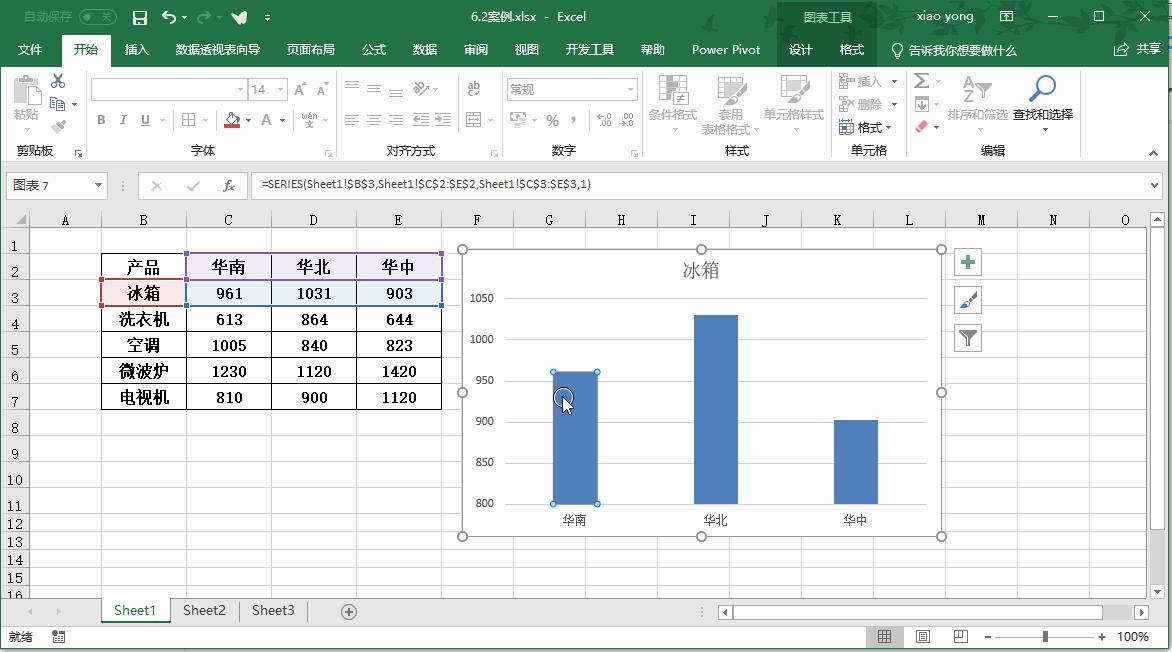Switch to the 插入 ribbon tab
The image size is (1172, 652).
pos(137,49)
